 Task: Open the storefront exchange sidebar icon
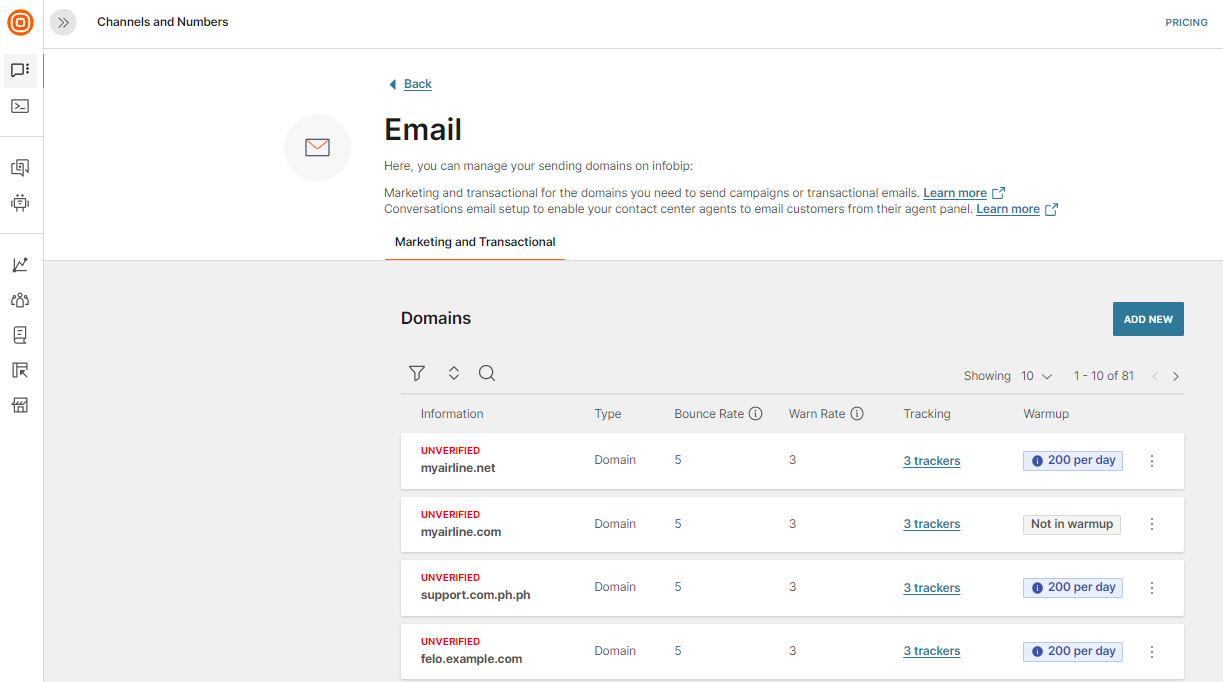click(20, 405)
